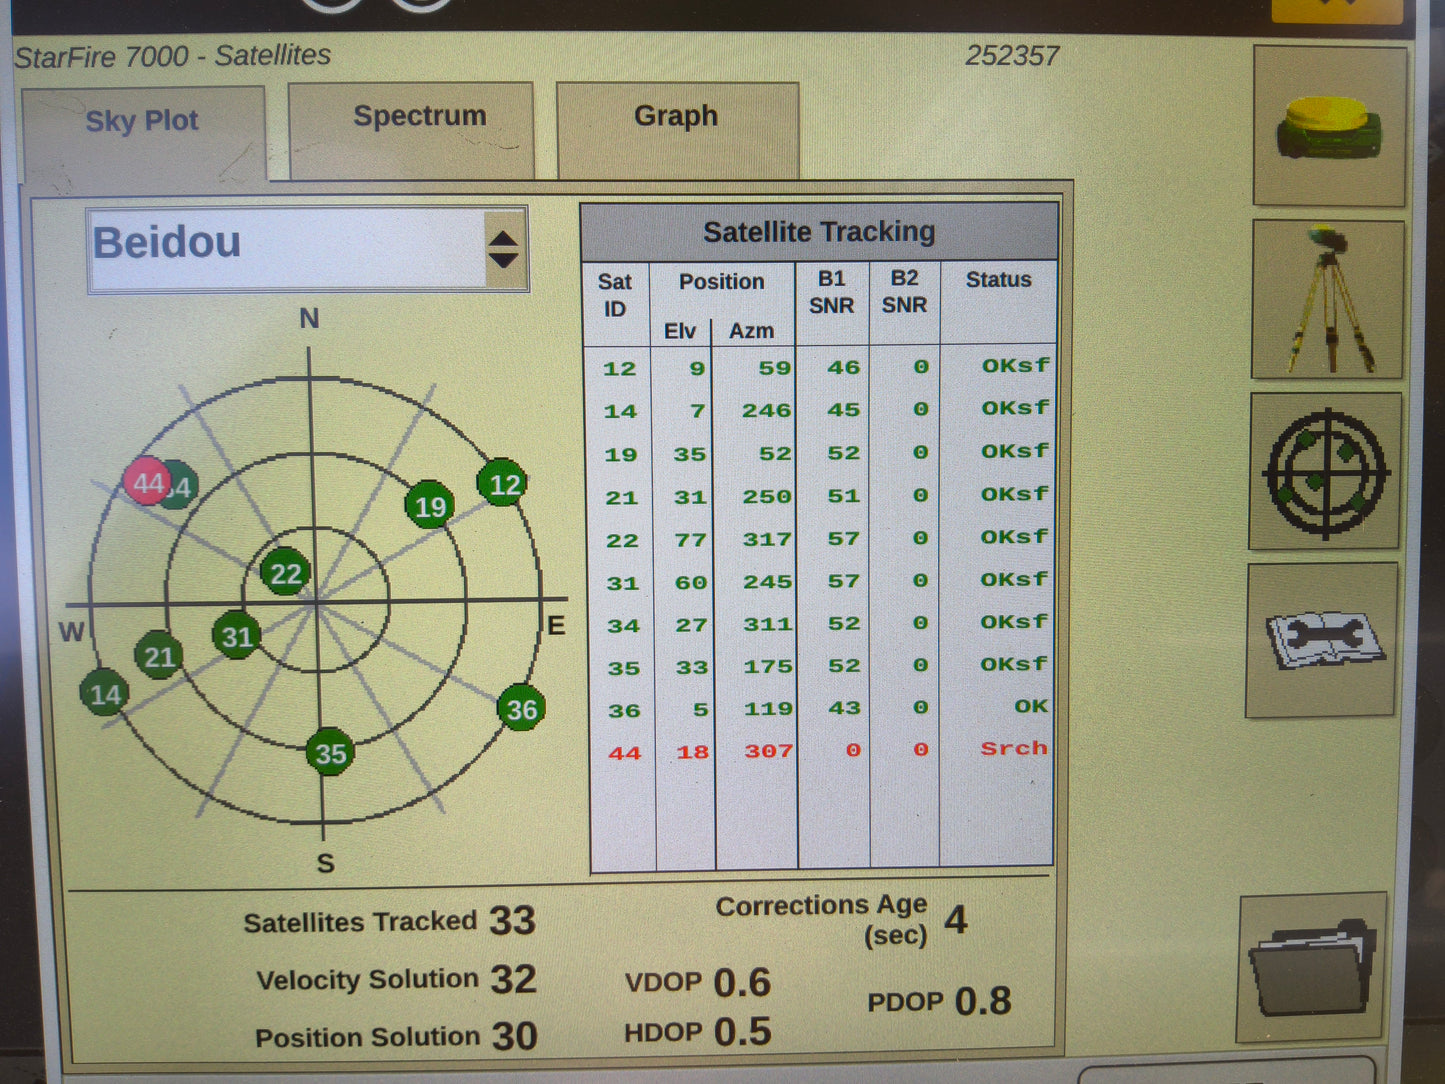Image resolution: width=1445 pixels, height=1084 pixels.
Task: Open the Beidou constellation dropdown
Action: (x=307, y=250)
